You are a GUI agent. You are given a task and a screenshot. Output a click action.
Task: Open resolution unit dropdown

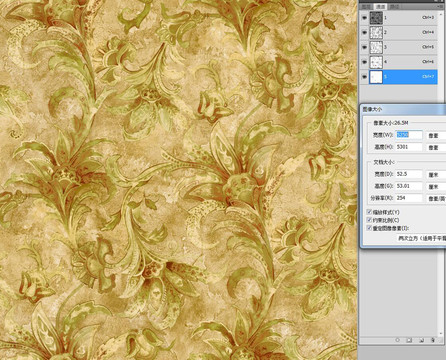tap(436, 198)
